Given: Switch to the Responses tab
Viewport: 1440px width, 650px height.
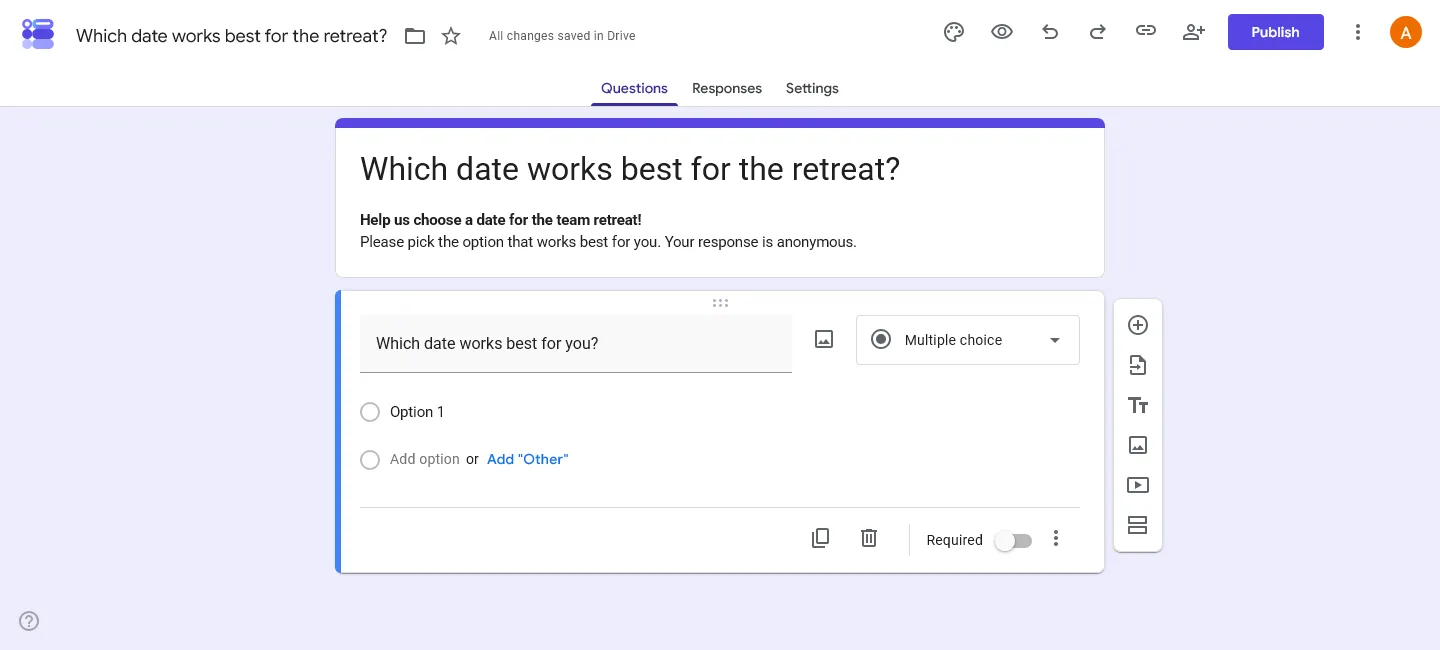Looking at the screenshot, I should coord(727,88).
